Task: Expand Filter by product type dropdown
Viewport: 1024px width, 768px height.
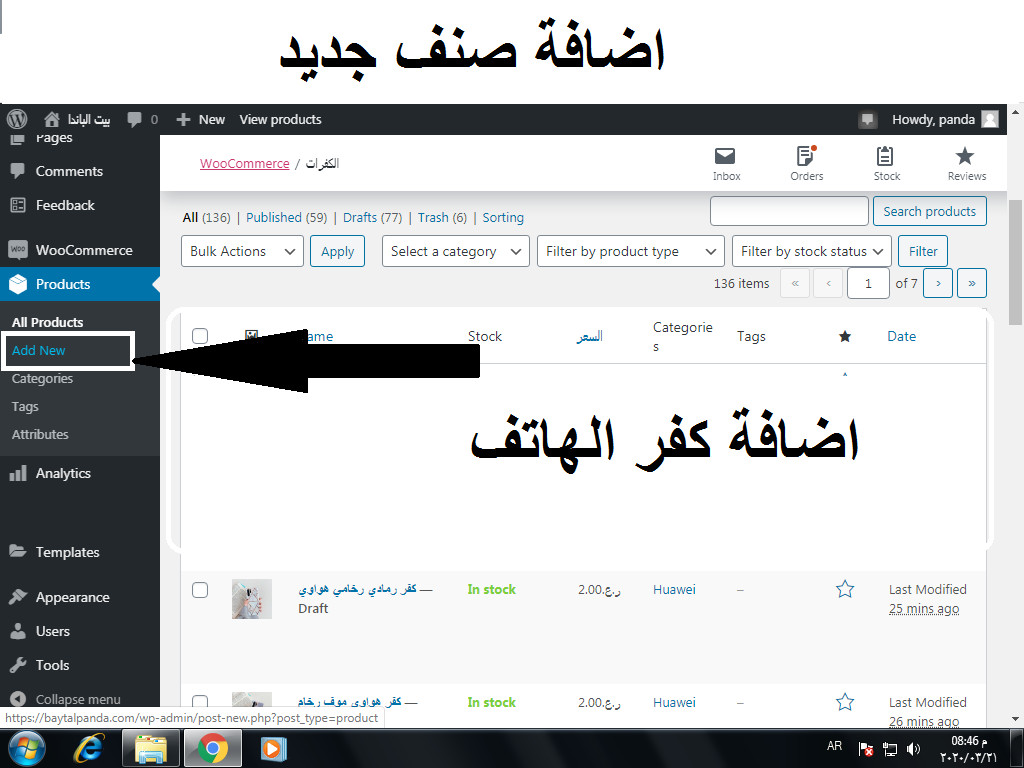Action: [630, 251]
